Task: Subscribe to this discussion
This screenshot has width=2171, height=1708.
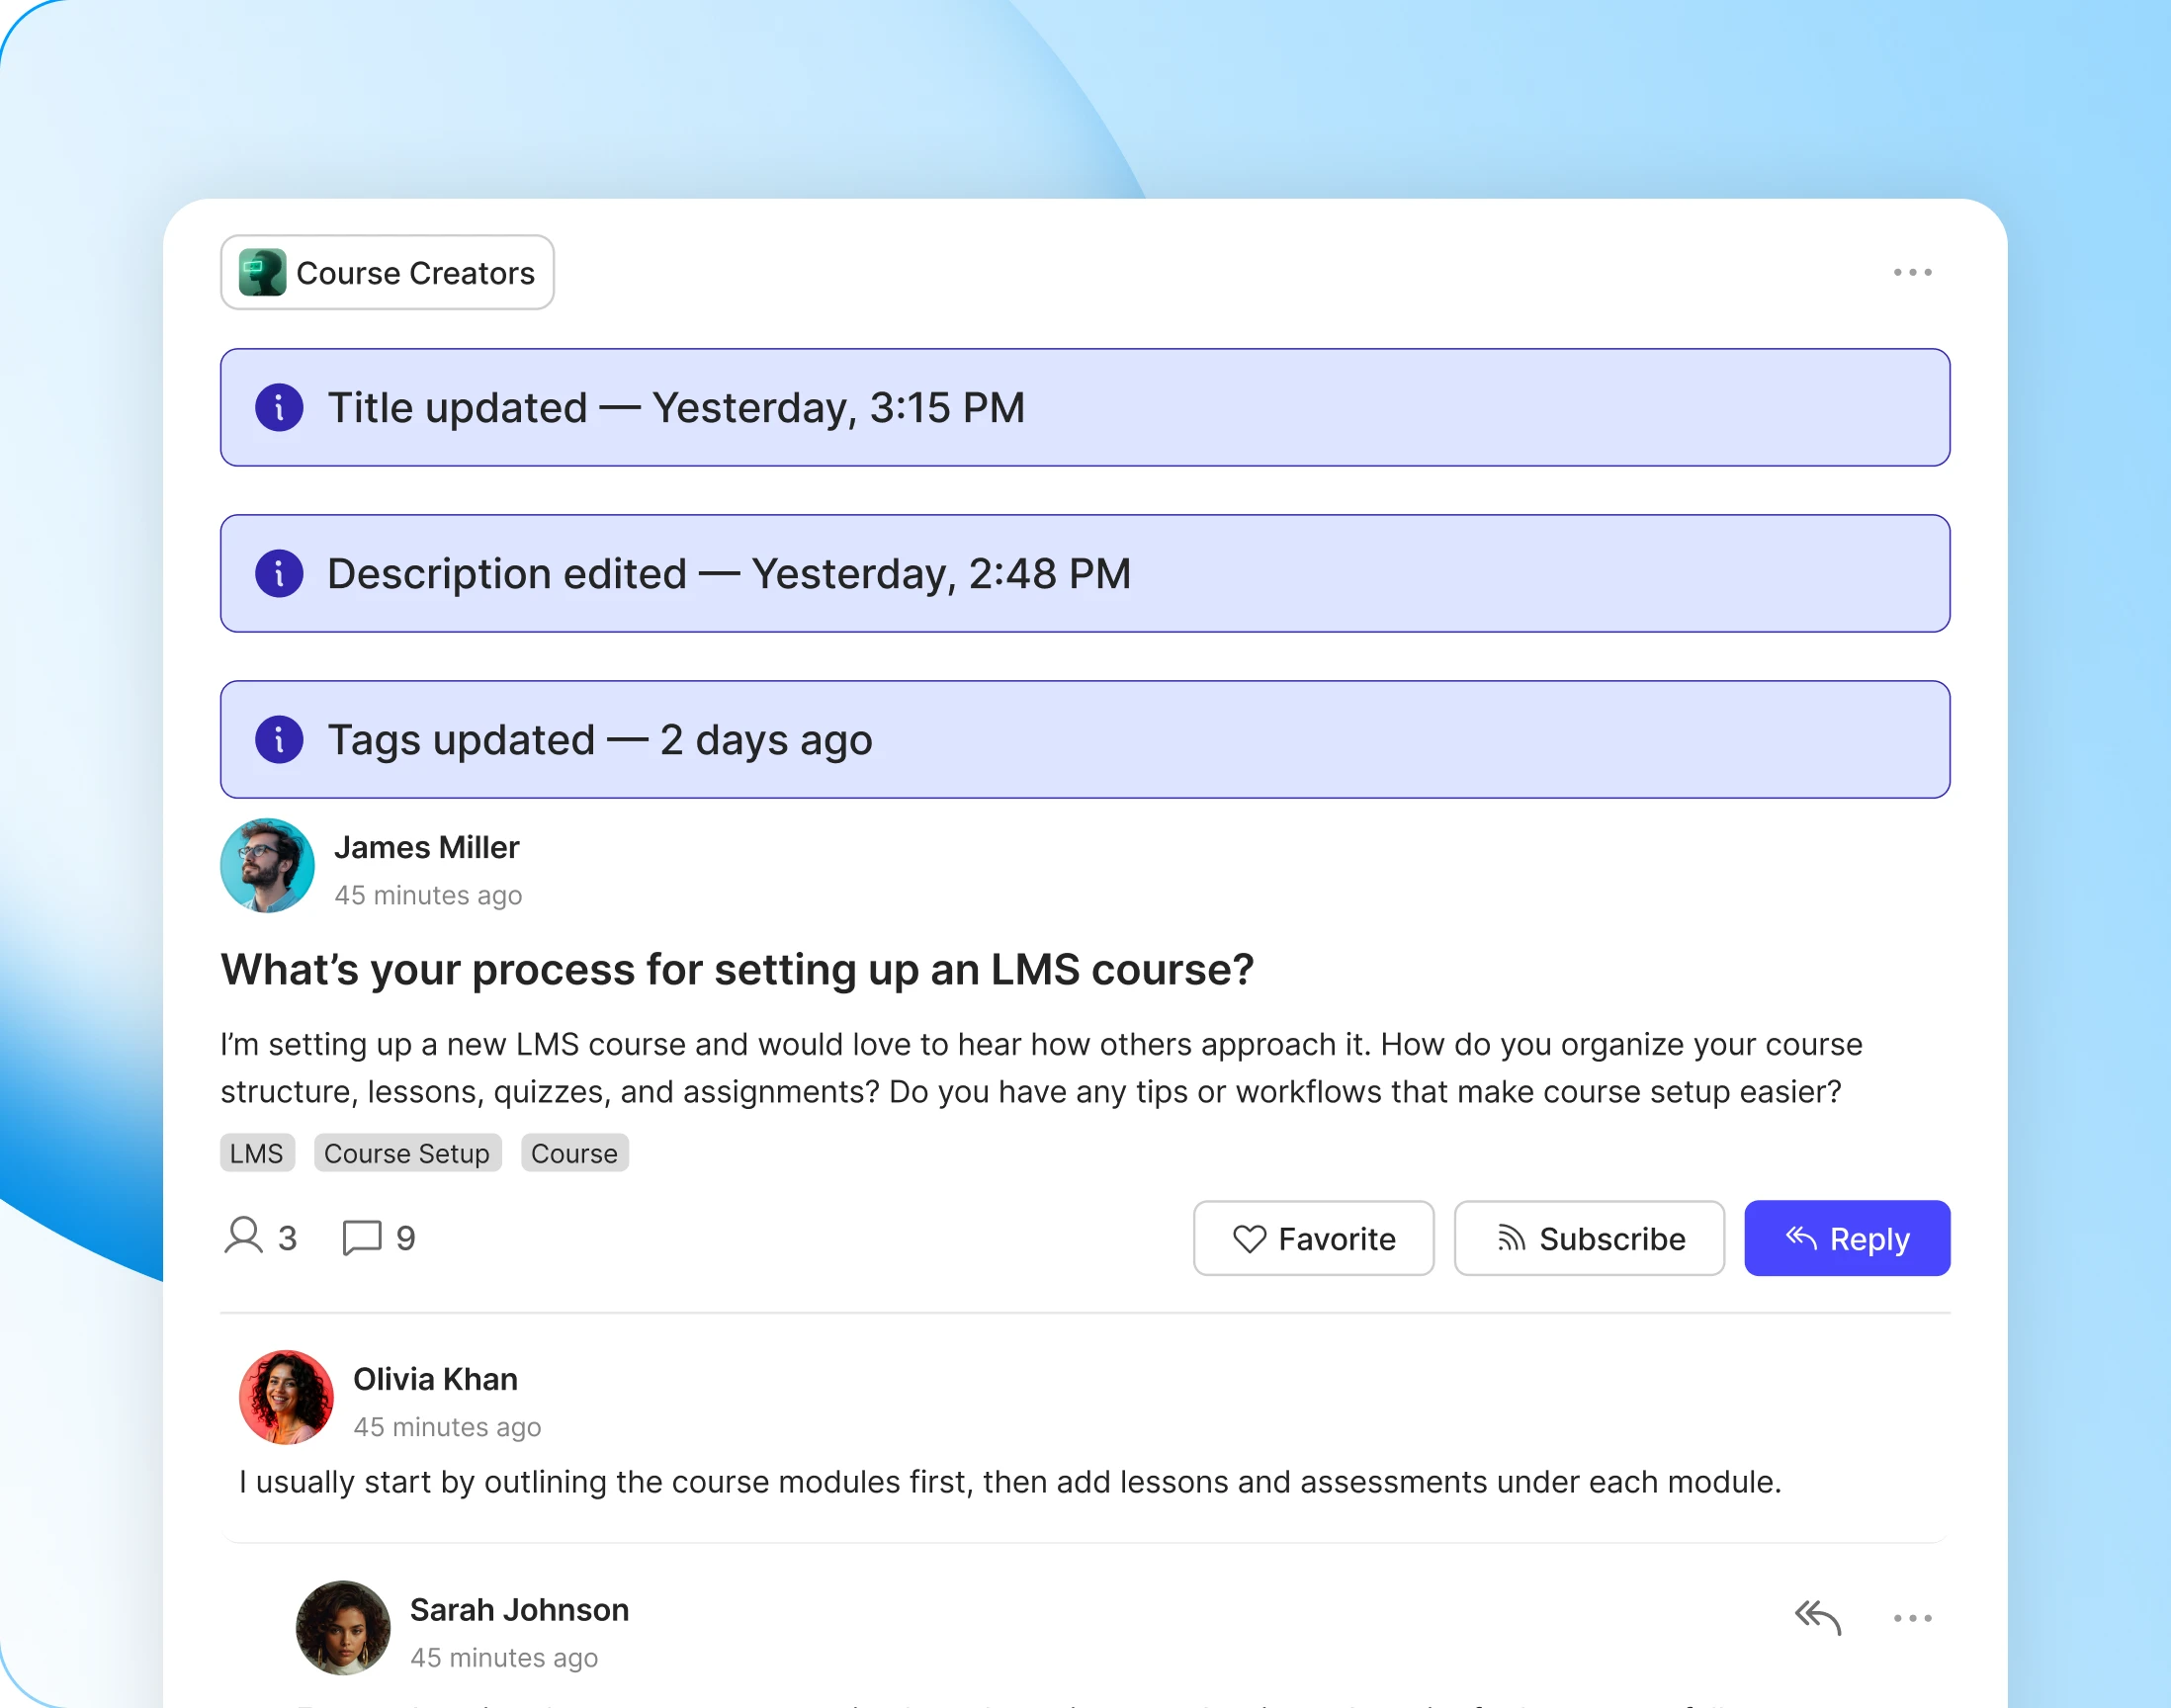Action: coord(1589,1238)
